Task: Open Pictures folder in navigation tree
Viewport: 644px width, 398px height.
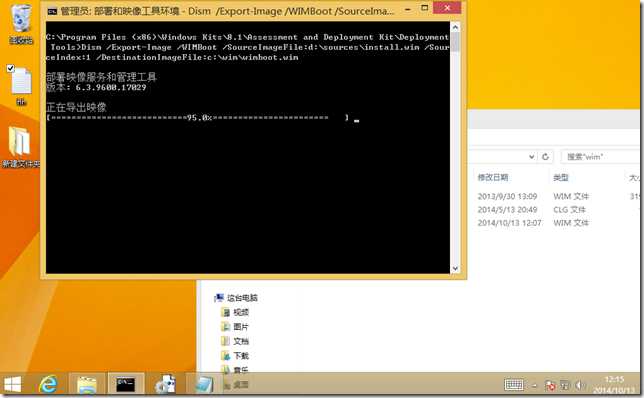Action: click(x=235, y=327)
